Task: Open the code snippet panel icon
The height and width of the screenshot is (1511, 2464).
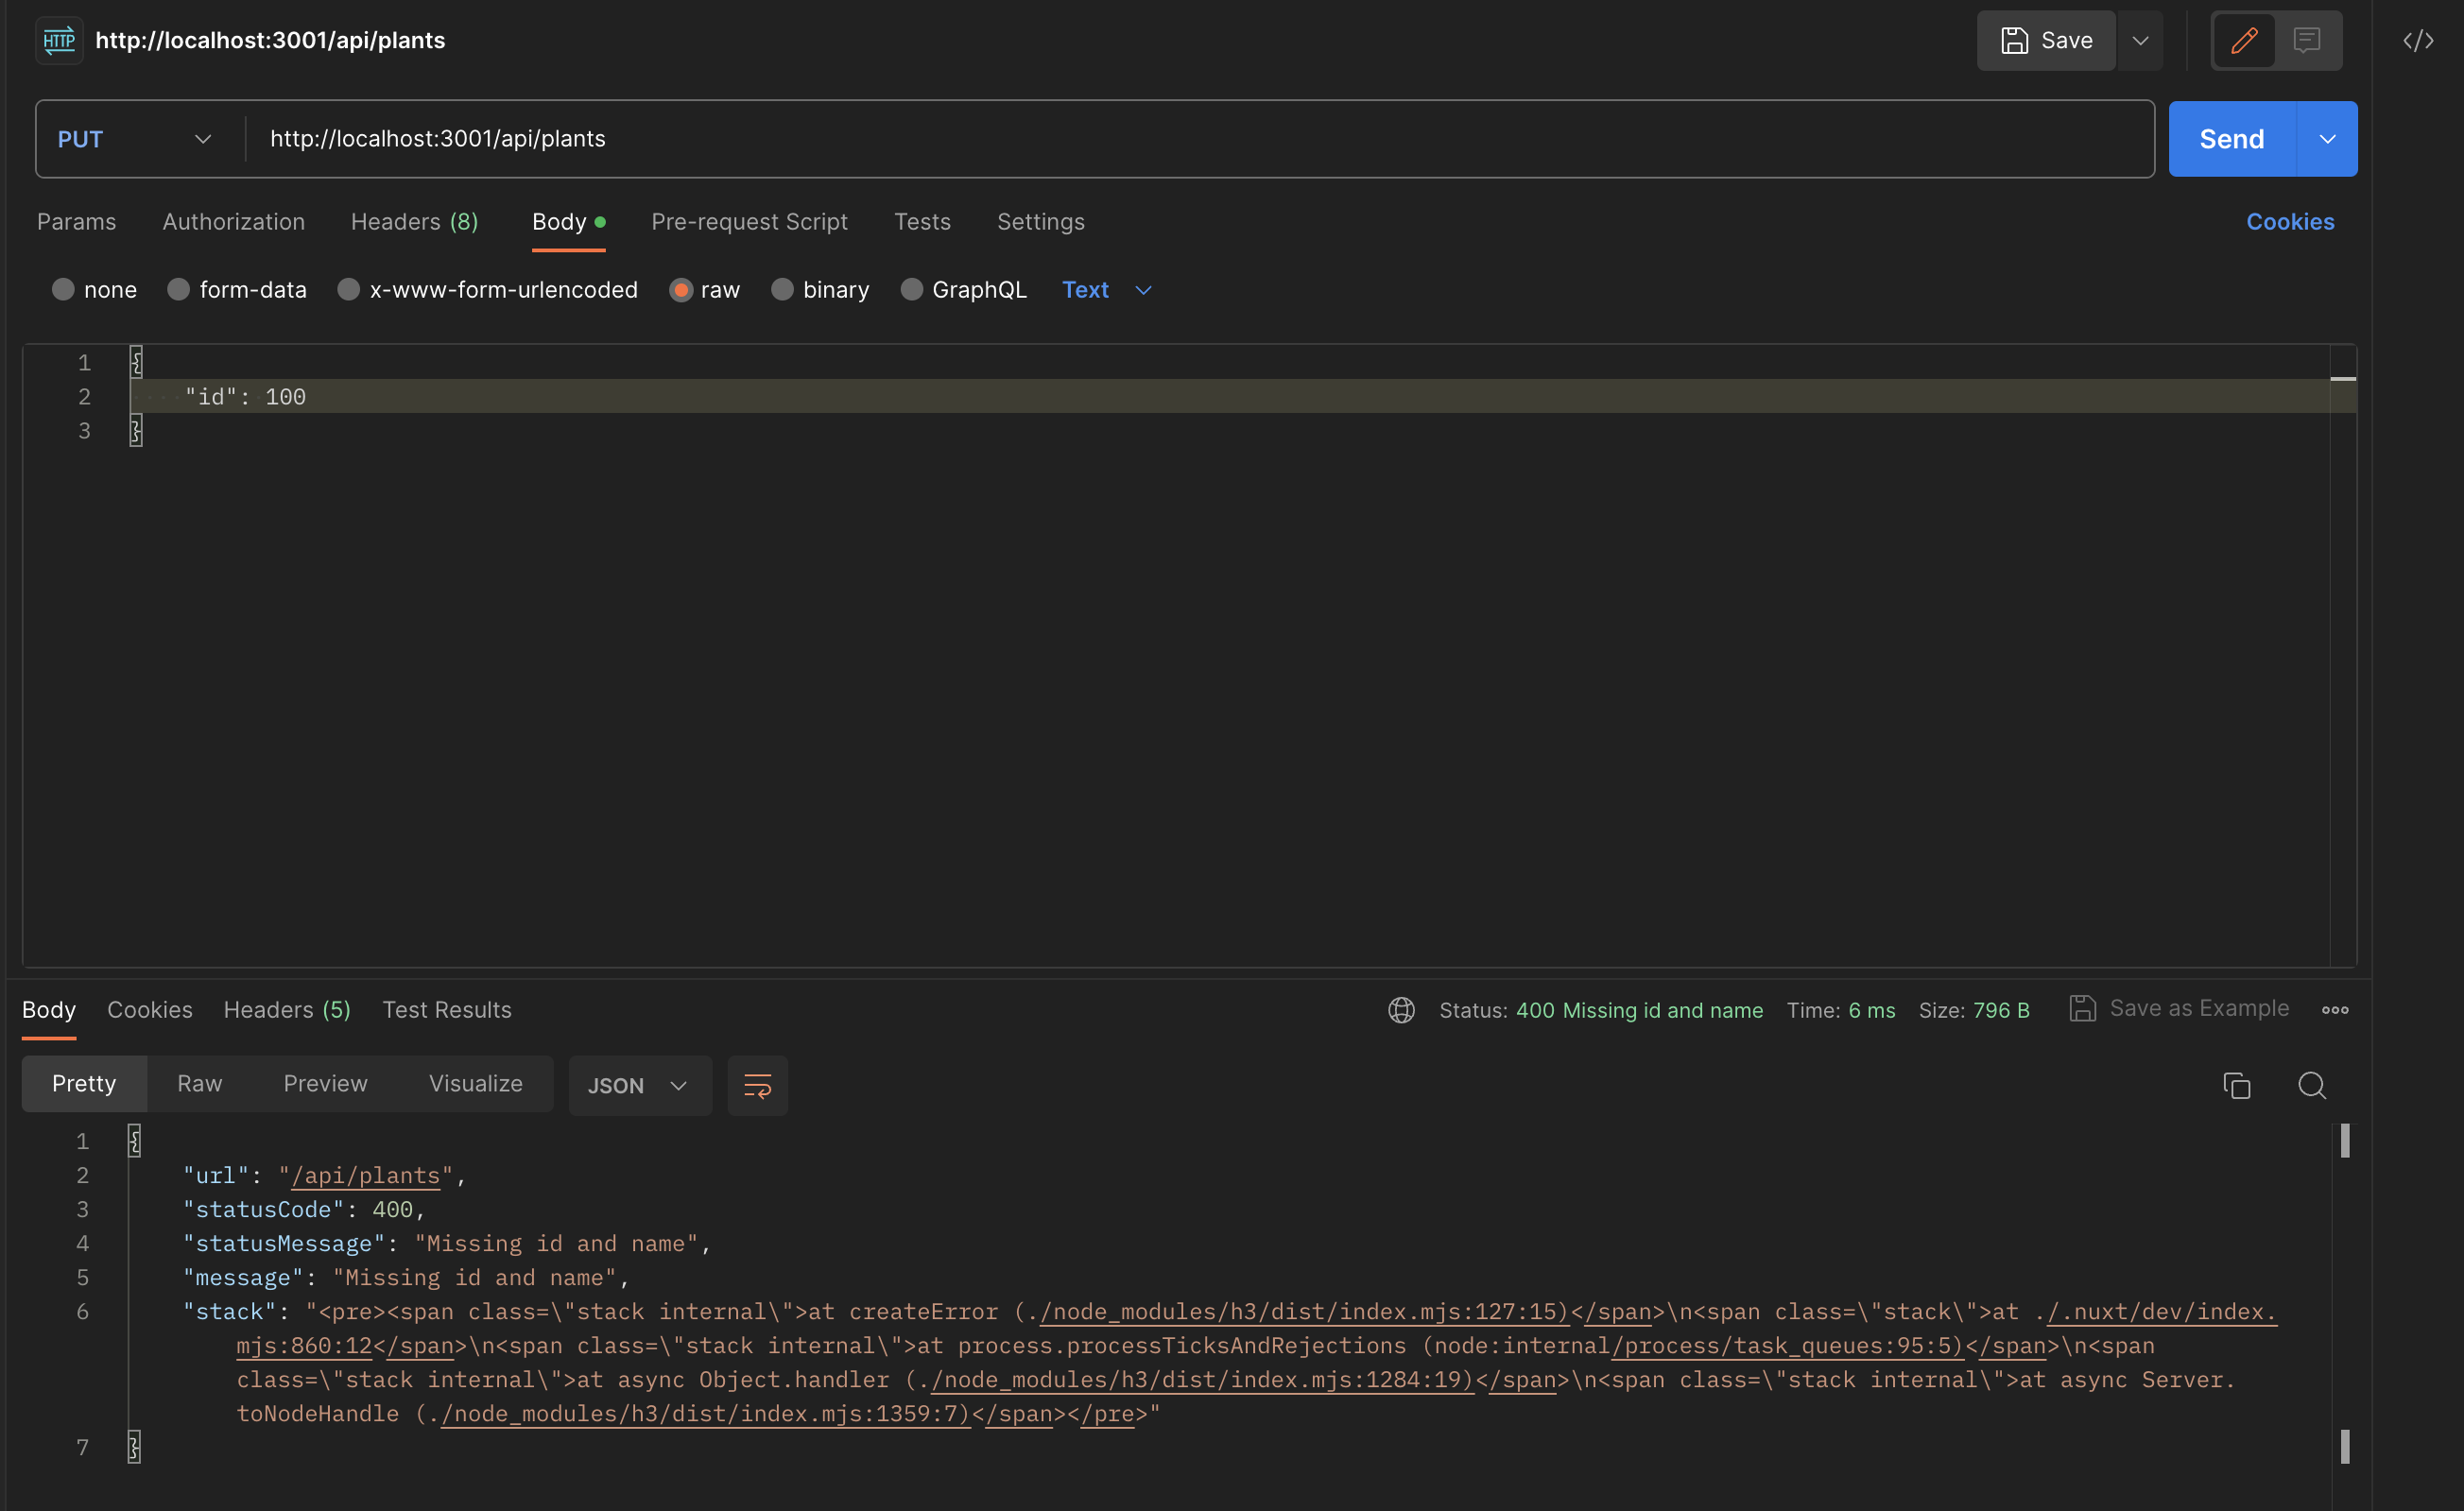Action: (2417, 40)
